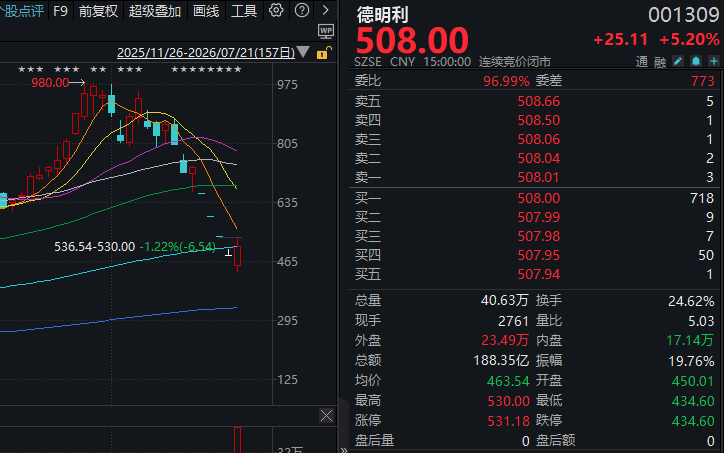Select 买四 price 507.95

click(538, 255)
